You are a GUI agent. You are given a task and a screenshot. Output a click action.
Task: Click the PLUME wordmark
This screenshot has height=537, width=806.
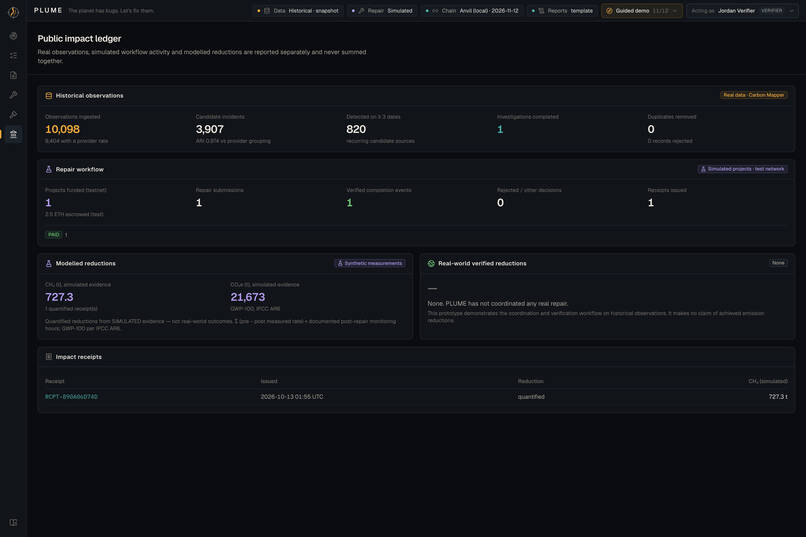pyautogui.click(x=48, y=10)
